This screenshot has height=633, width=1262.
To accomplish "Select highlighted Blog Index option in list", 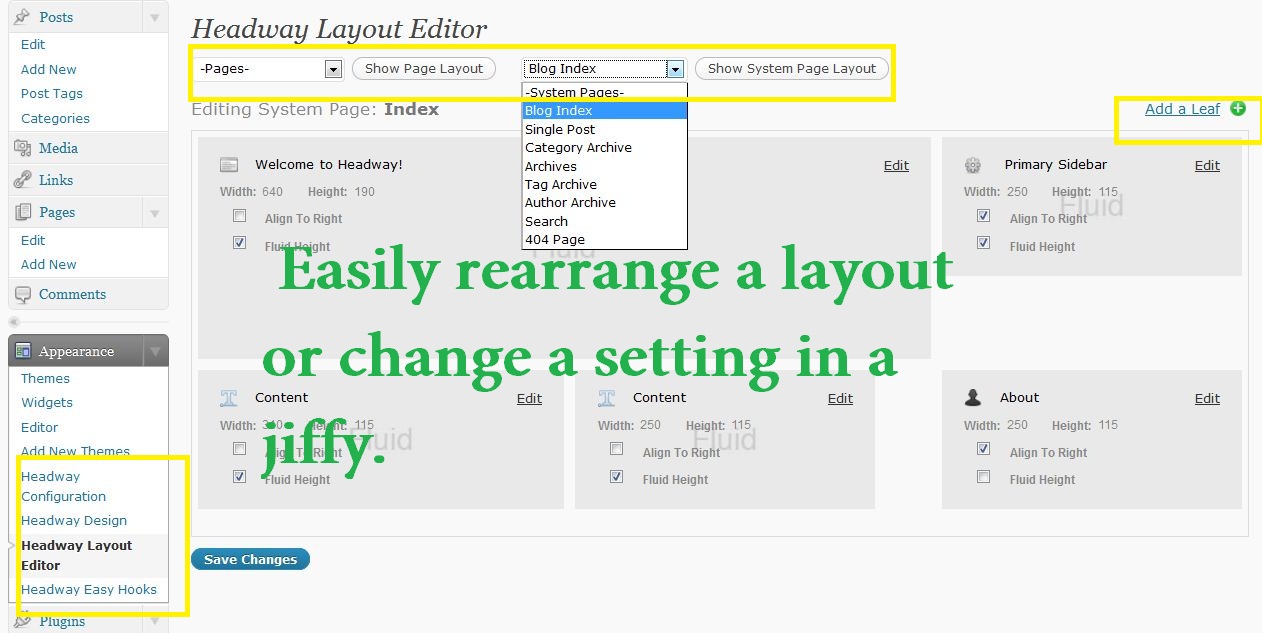I will 605,111.
